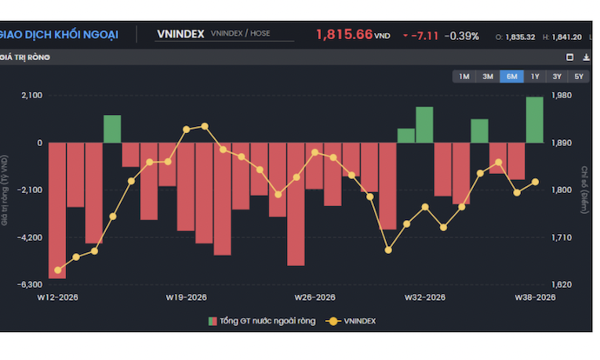Image resolution: width=600 pixels, height=360 pixels.
Task: Click the 2,100 left axis label
Action: pos(32,95)
